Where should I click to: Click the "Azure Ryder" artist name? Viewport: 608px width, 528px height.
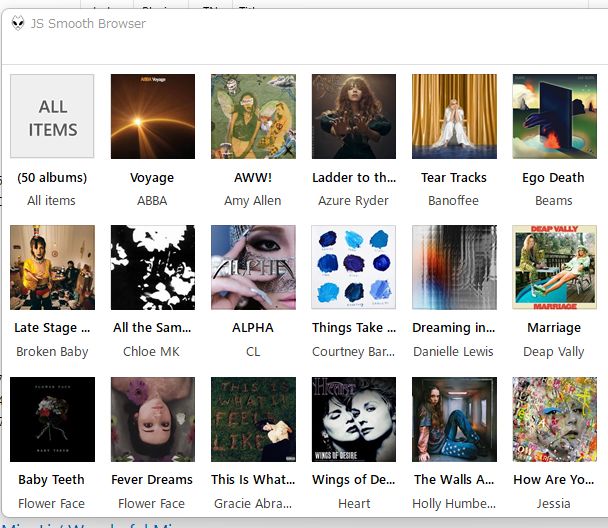pos(353,200)
